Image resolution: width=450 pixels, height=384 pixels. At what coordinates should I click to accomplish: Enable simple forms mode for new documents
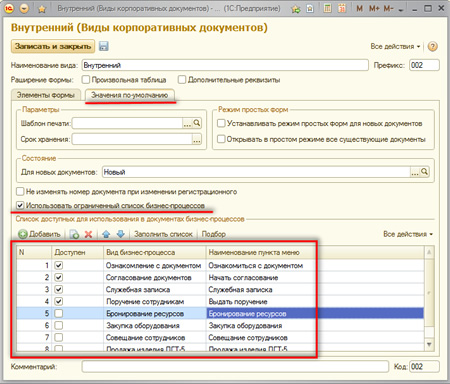point(221,123)
